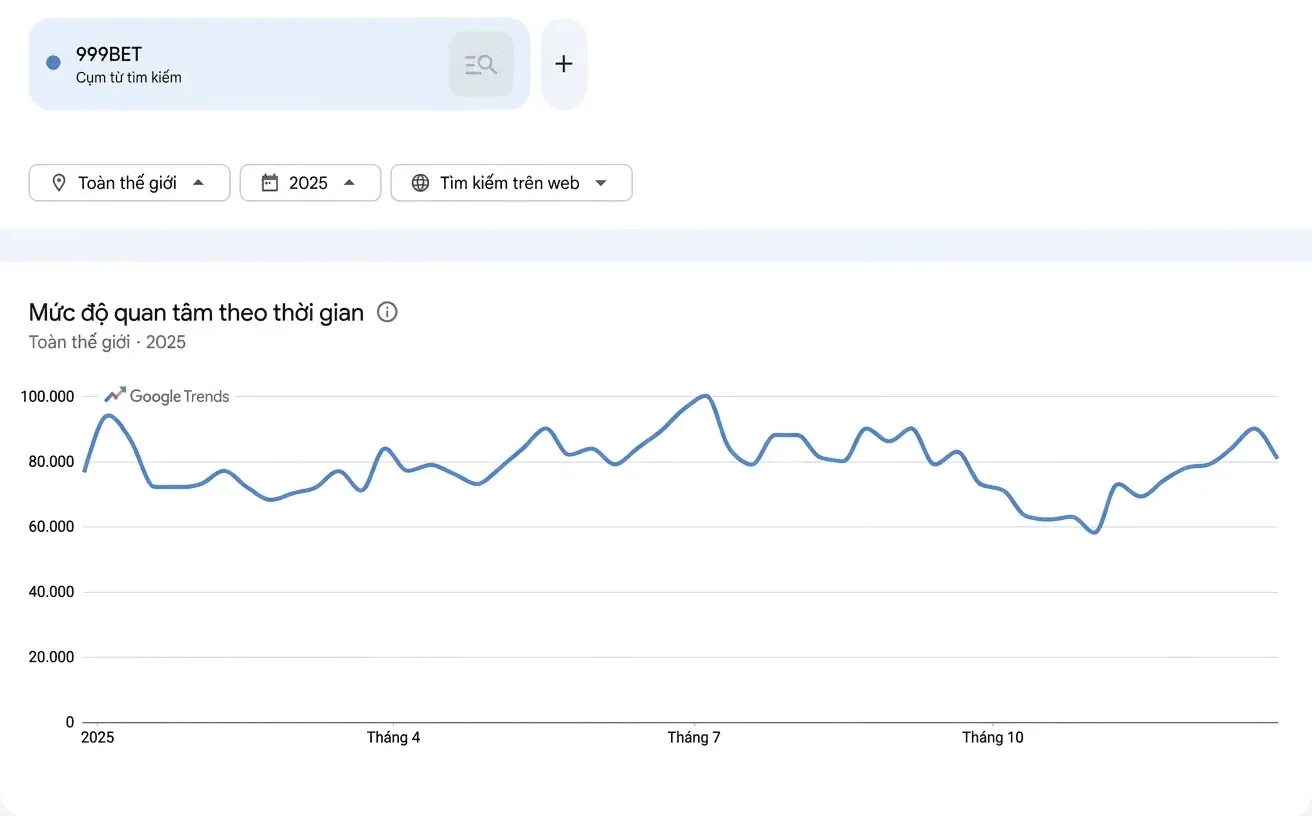The image size is (1312, 816).
Task: Click the 100.000 value on the vertical axis
Action: coord(47,397)
